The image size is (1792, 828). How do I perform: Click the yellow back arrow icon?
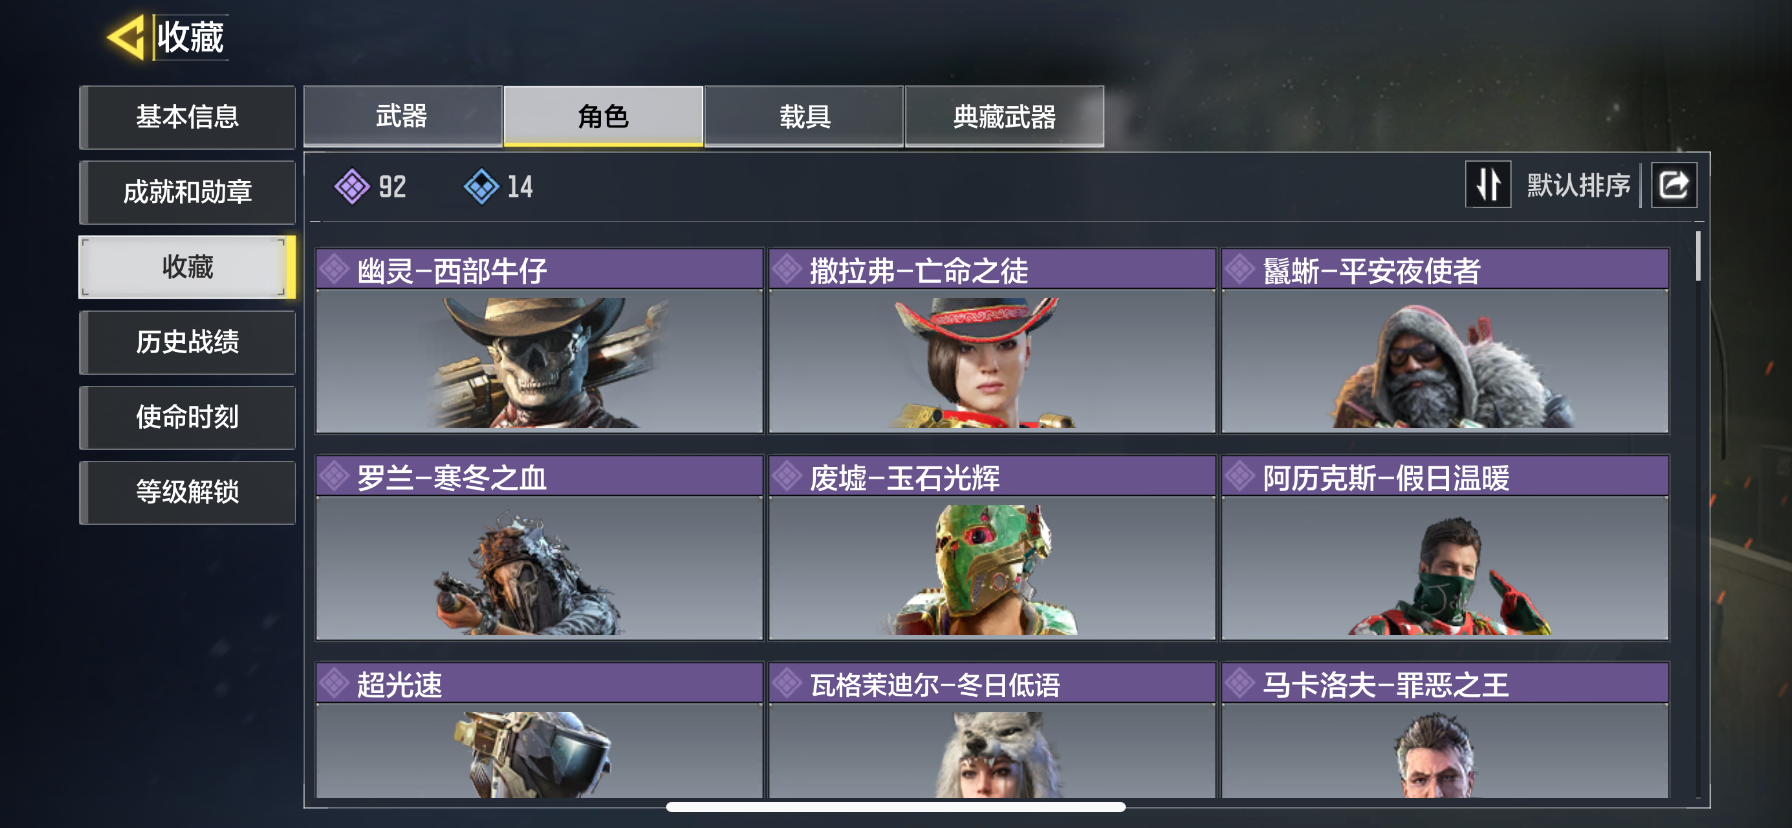126,38
